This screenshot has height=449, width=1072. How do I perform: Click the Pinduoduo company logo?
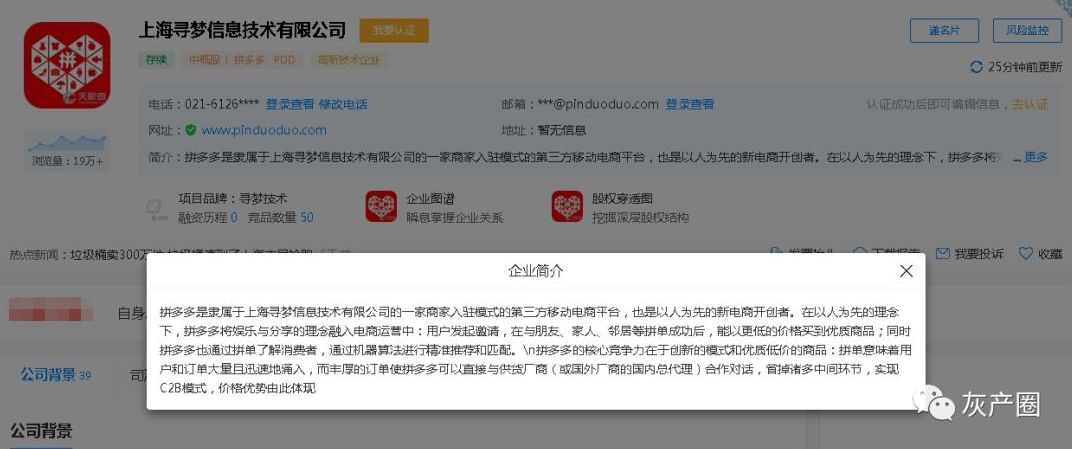pyautogui.click(x=67, y=65)
